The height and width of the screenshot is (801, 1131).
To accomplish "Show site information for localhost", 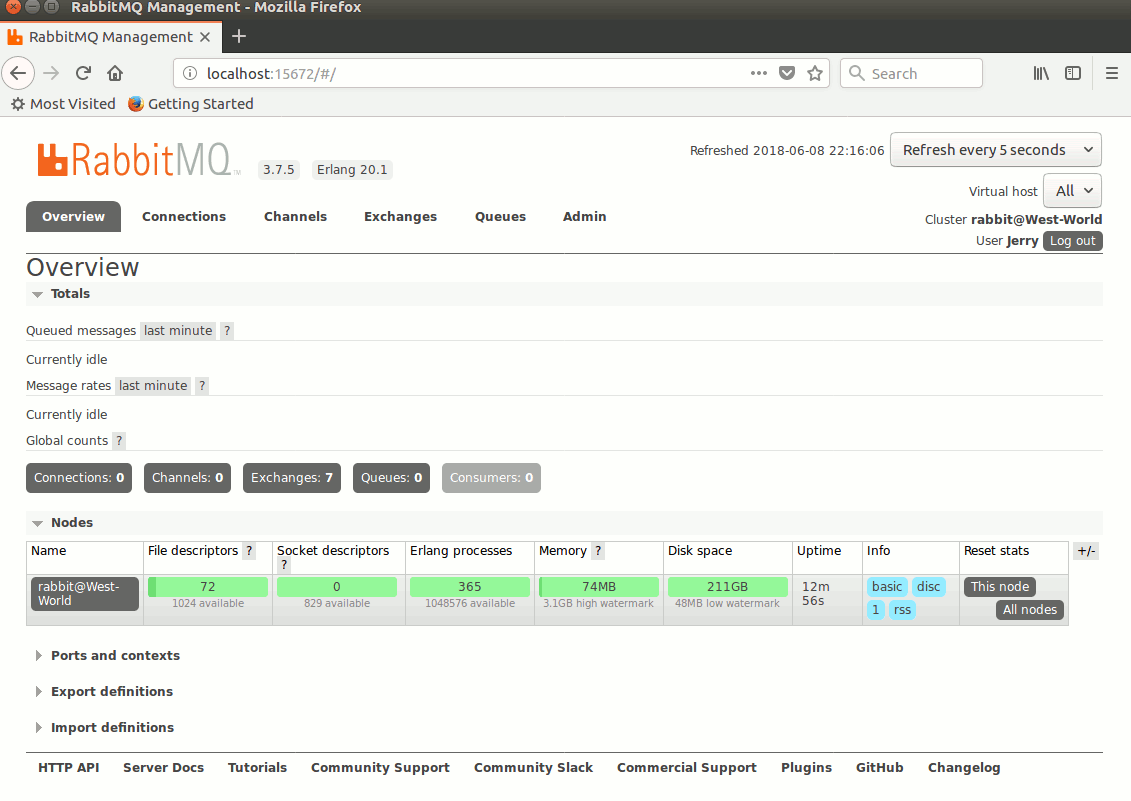I will [x=190, y=73].
